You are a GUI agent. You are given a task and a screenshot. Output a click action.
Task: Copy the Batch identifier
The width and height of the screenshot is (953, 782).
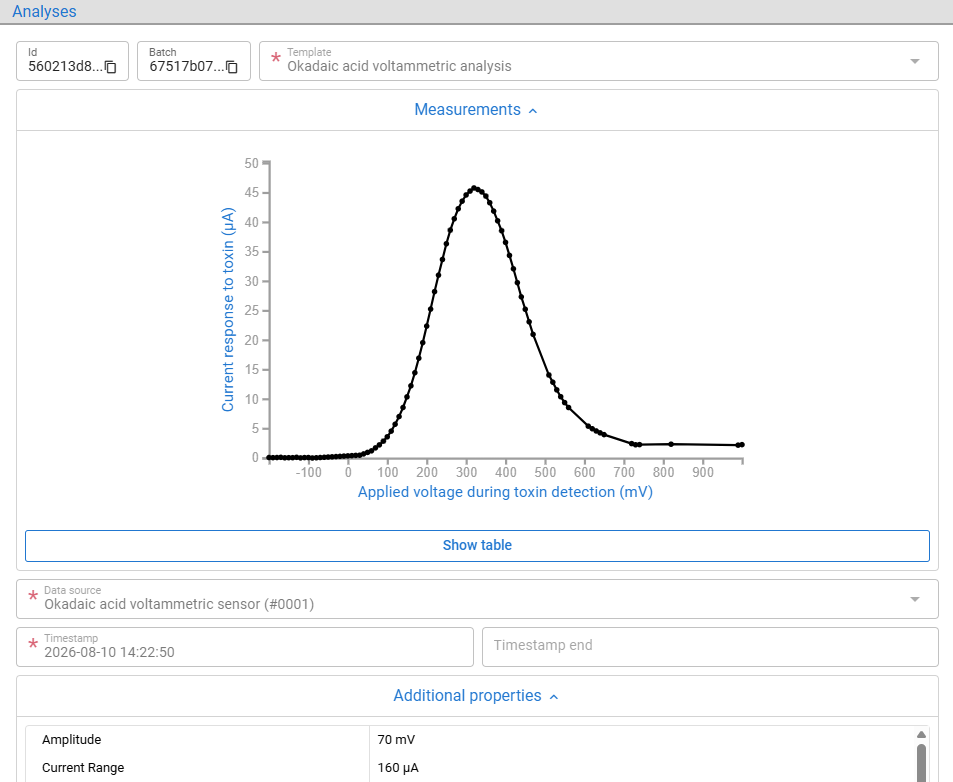[232, 67]
